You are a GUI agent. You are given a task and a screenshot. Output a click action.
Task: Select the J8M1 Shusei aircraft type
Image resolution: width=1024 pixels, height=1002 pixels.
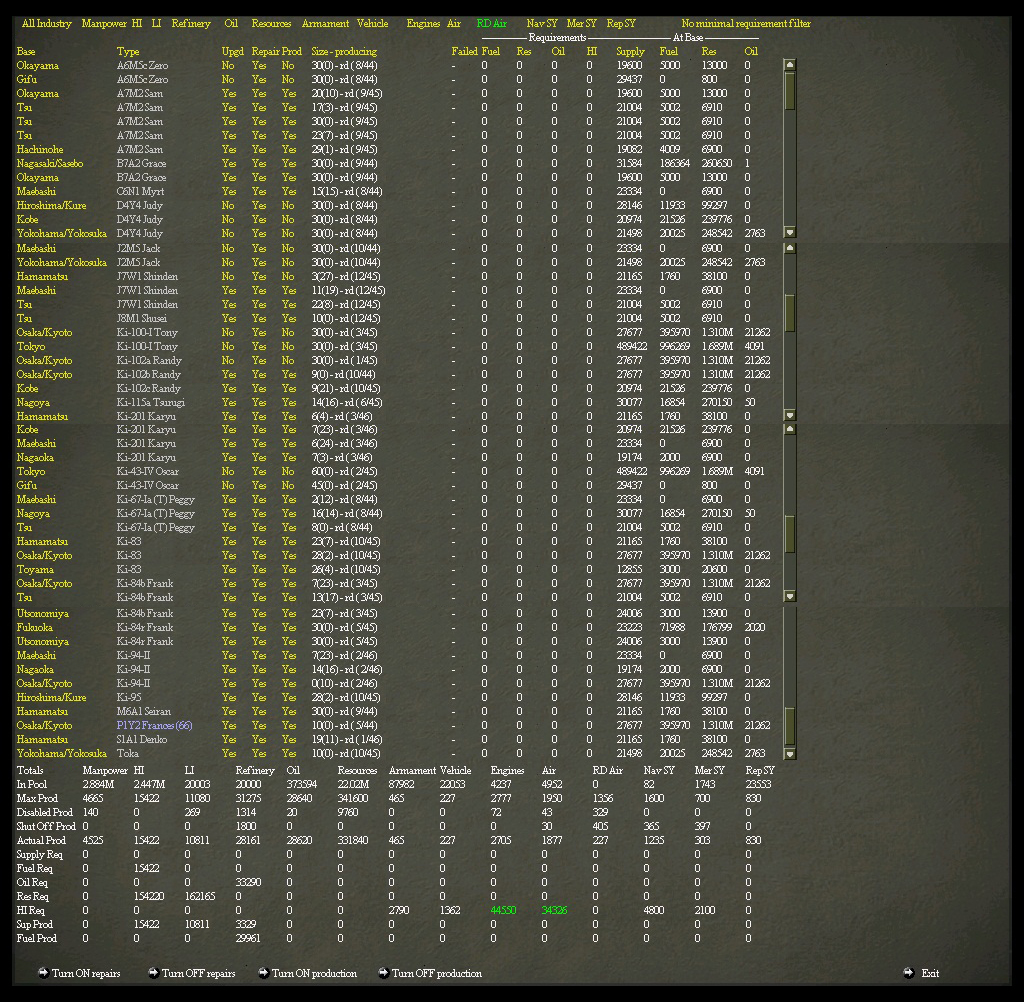point(142,318)
